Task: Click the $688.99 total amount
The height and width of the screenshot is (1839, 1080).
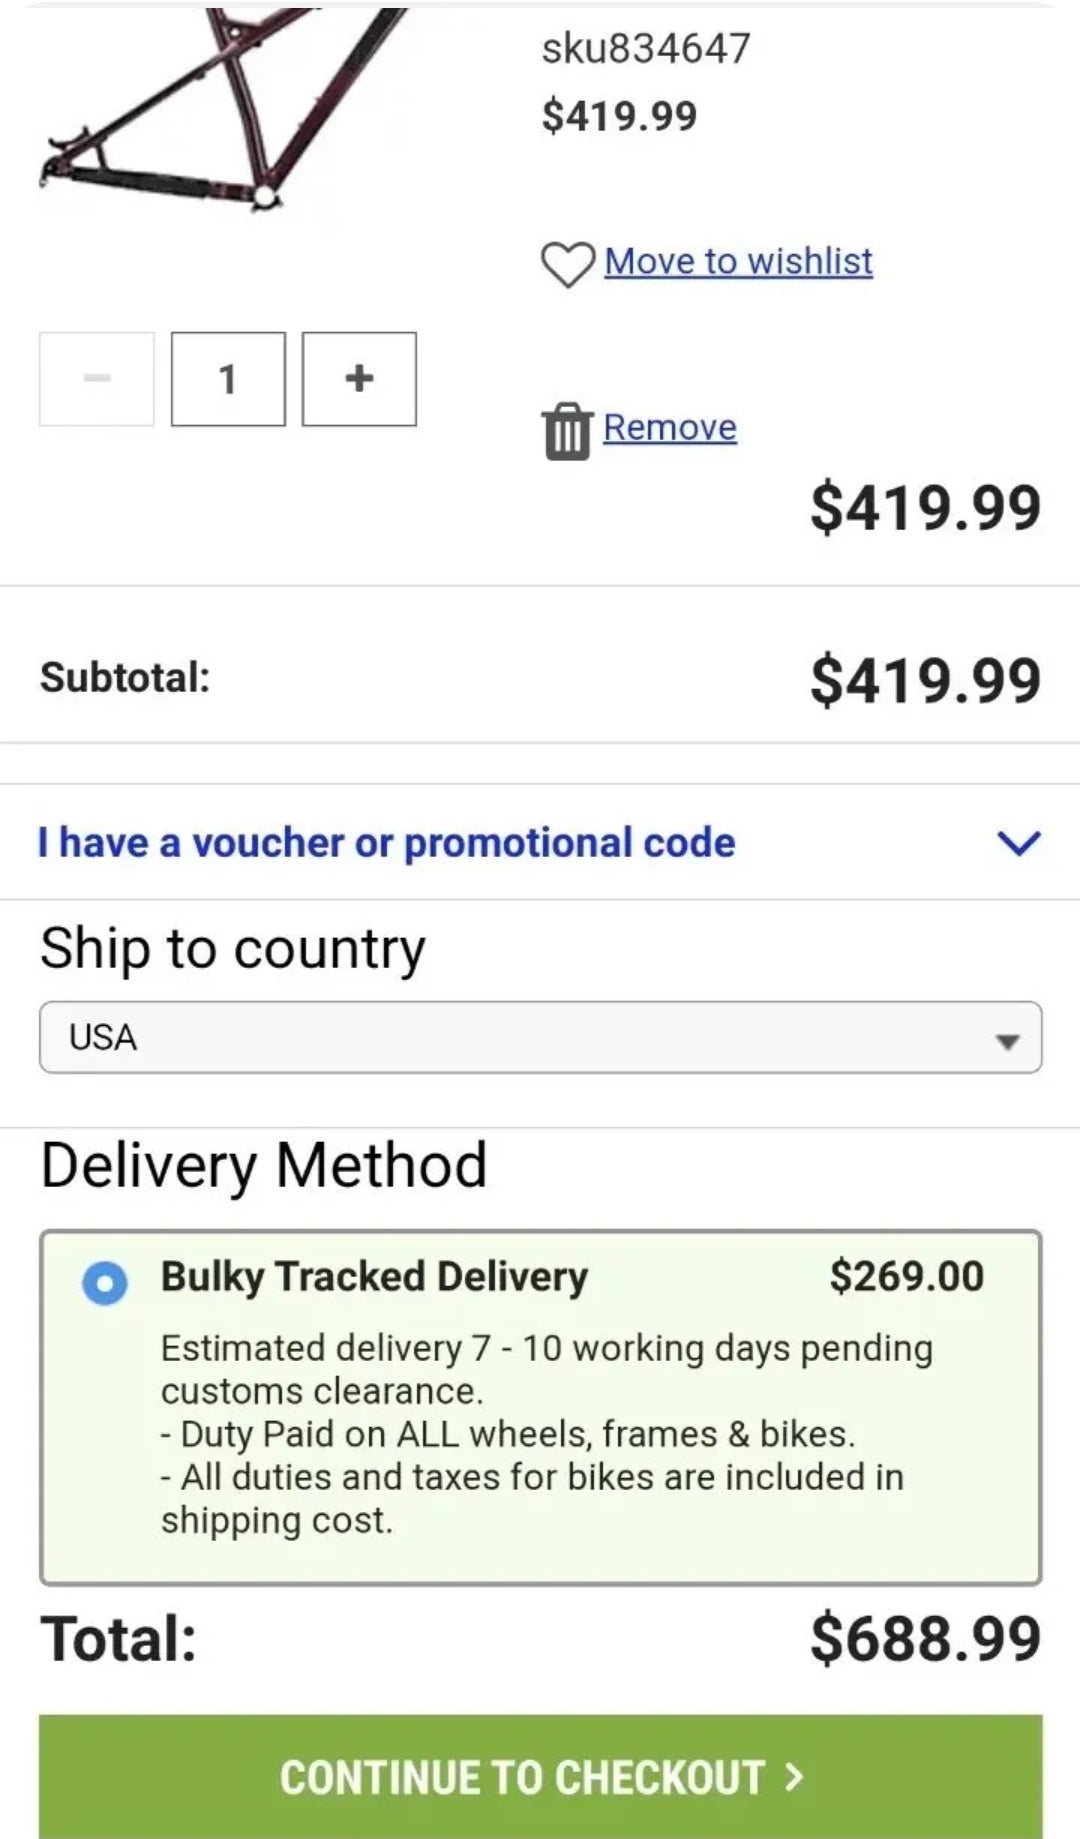Action: point(925,1639)
